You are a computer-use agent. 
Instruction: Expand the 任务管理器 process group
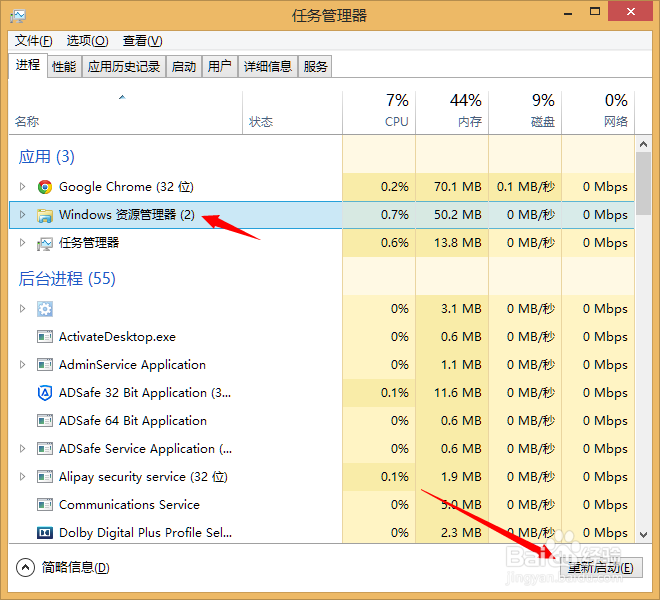[x=22, y=243]
